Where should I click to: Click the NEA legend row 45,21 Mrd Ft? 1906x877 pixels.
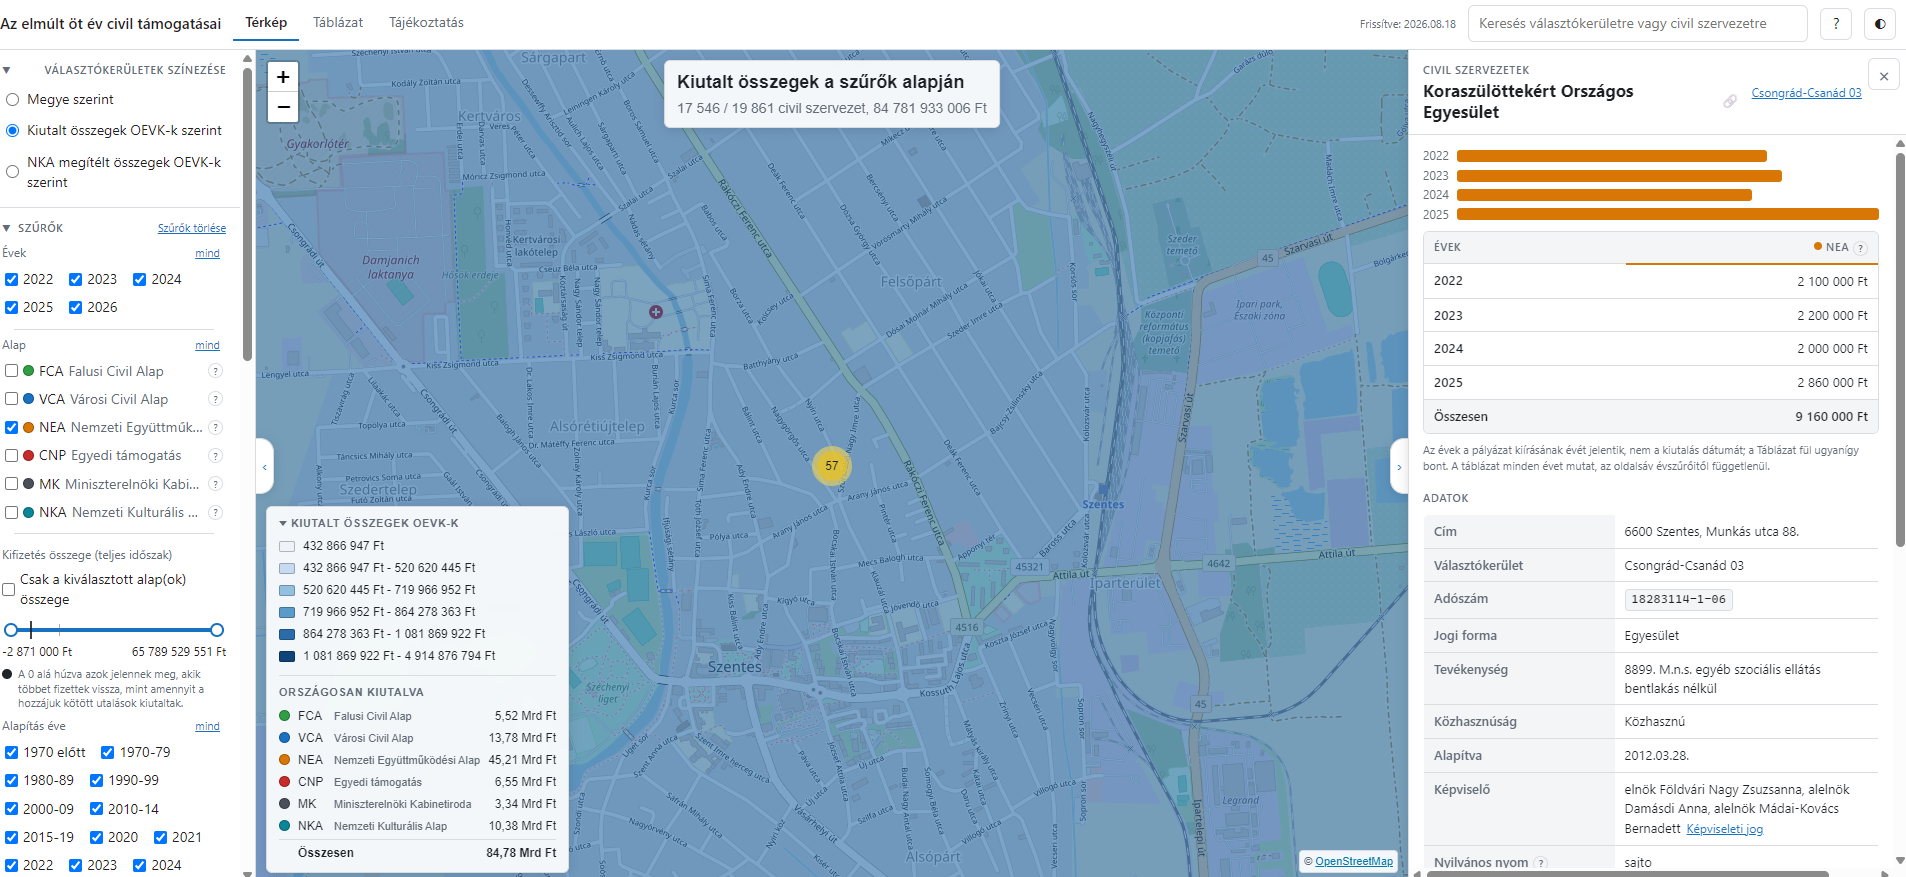pos(417,760)
